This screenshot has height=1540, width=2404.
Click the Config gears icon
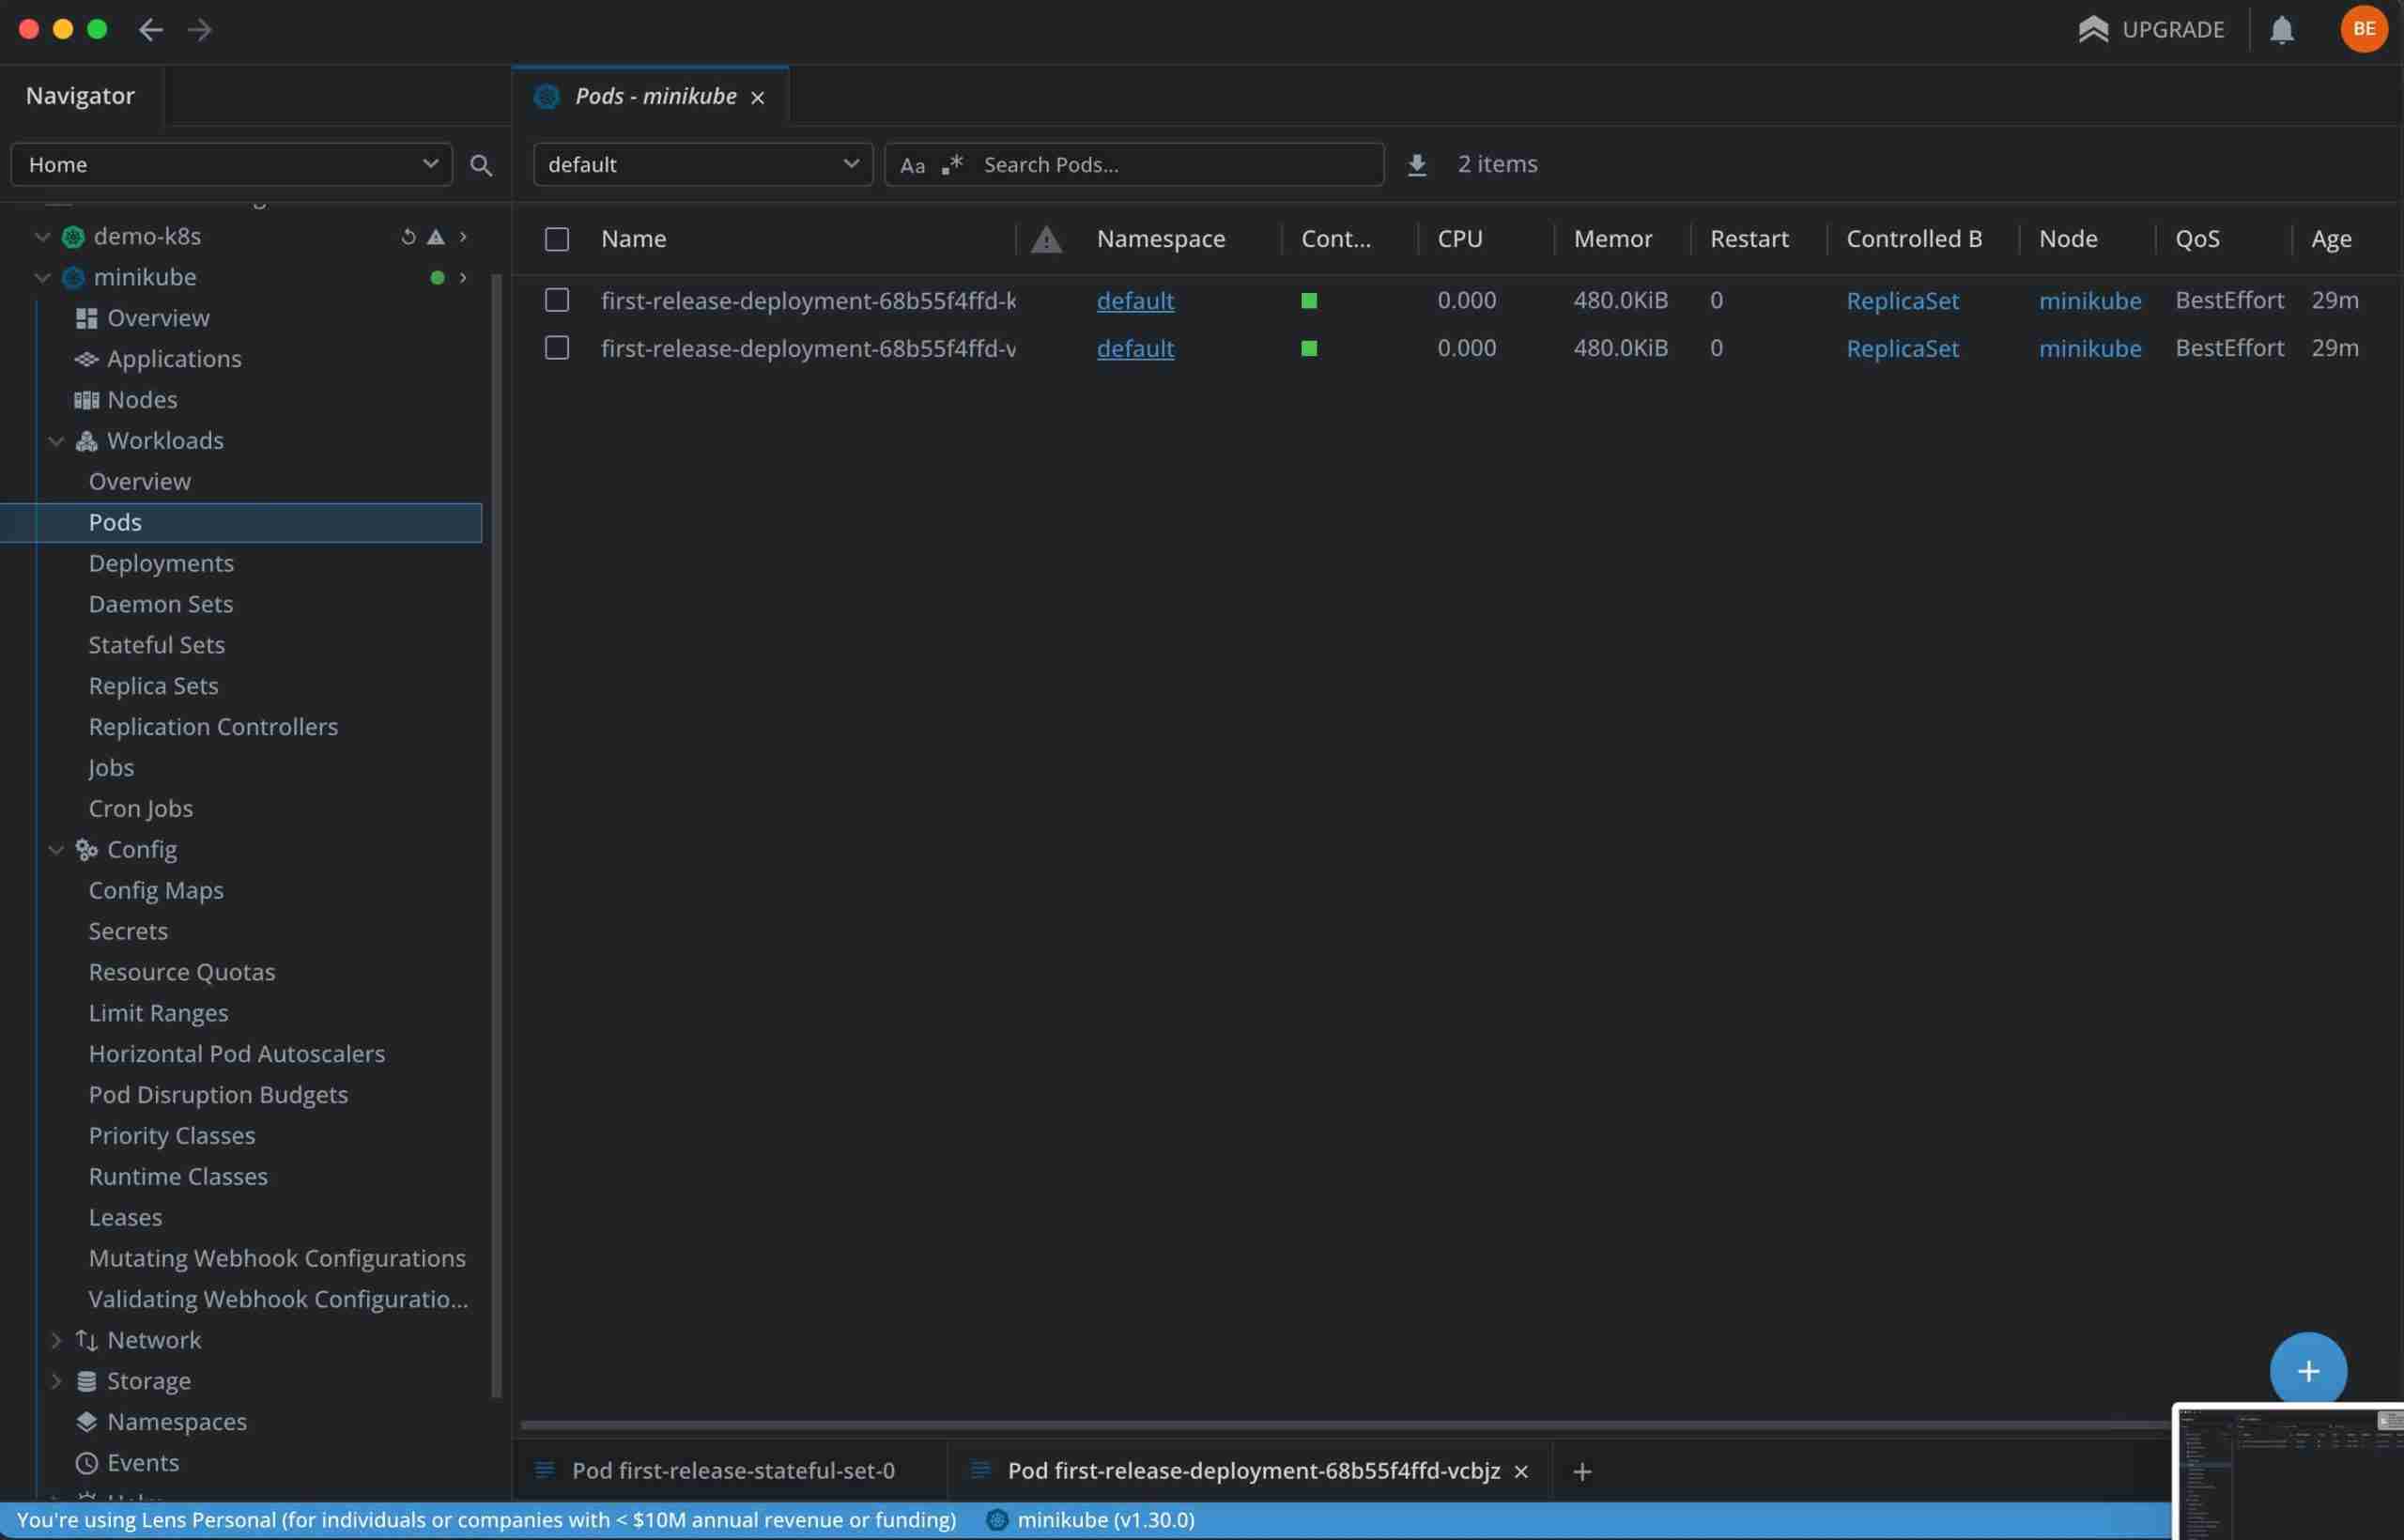tap(87, 850)
